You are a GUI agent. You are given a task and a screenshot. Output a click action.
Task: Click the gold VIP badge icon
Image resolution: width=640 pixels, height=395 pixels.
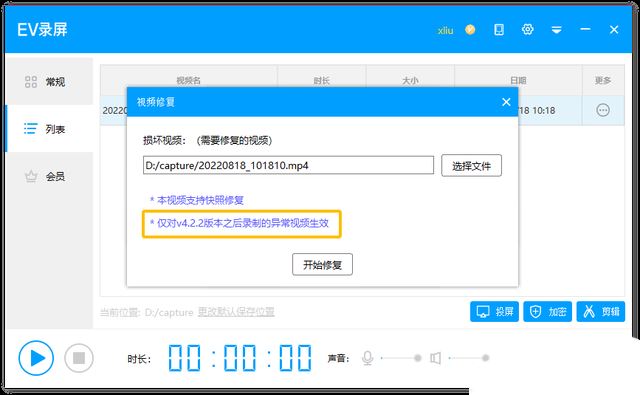coord(470,29)
